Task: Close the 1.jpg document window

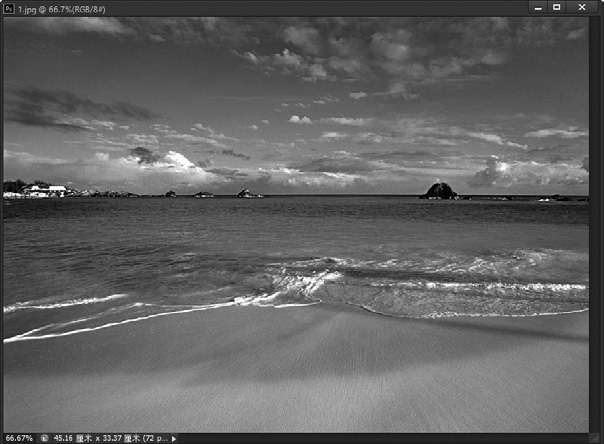Action: 582,7
